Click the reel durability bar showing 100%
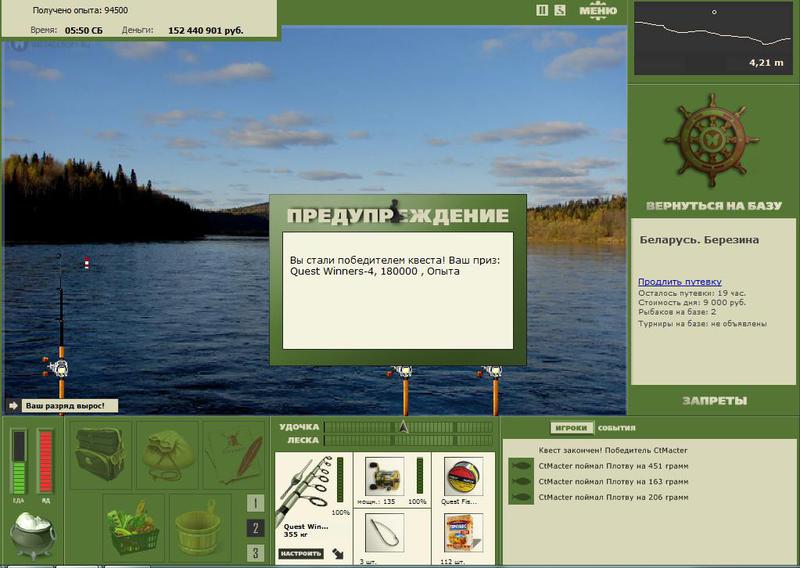Screen dimensions: 800x568 (x=420, y=476)
